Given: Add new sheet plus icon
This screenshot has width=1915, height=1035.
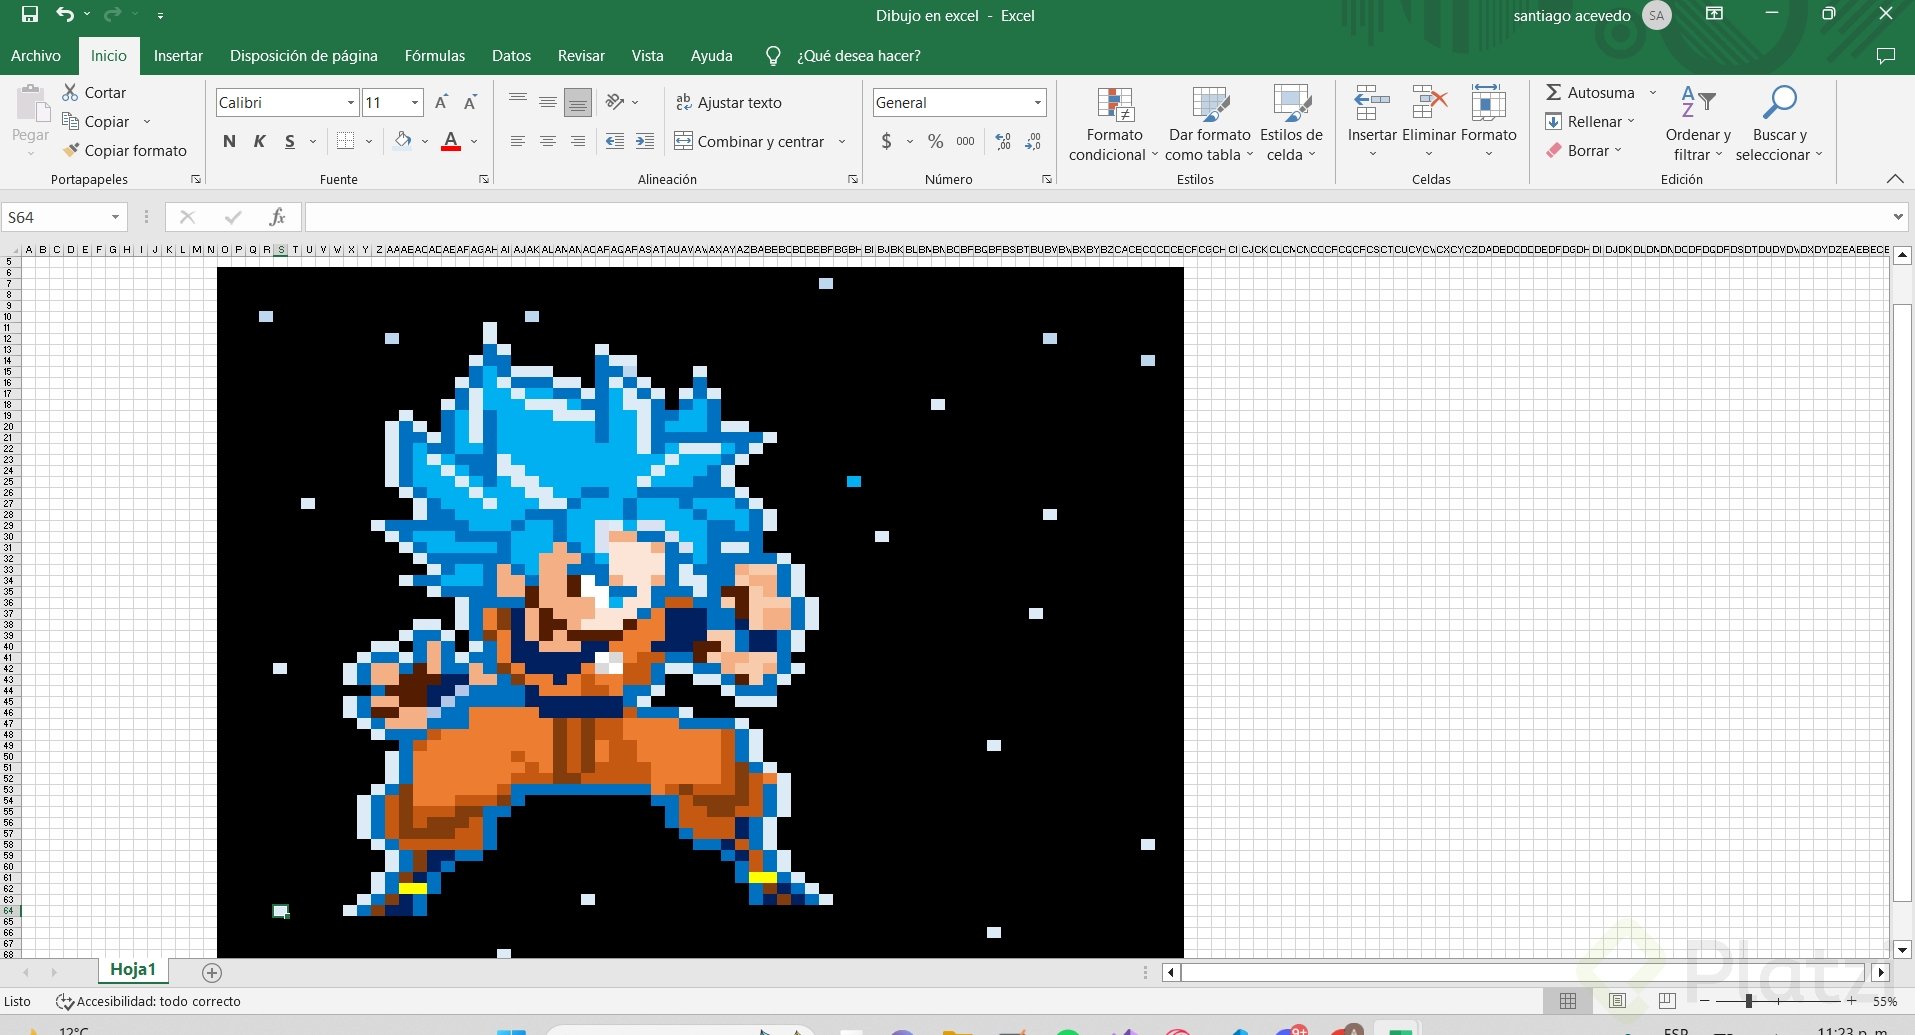Looking at the screenshot, I should pyautogui.click(x=212, y=972).
